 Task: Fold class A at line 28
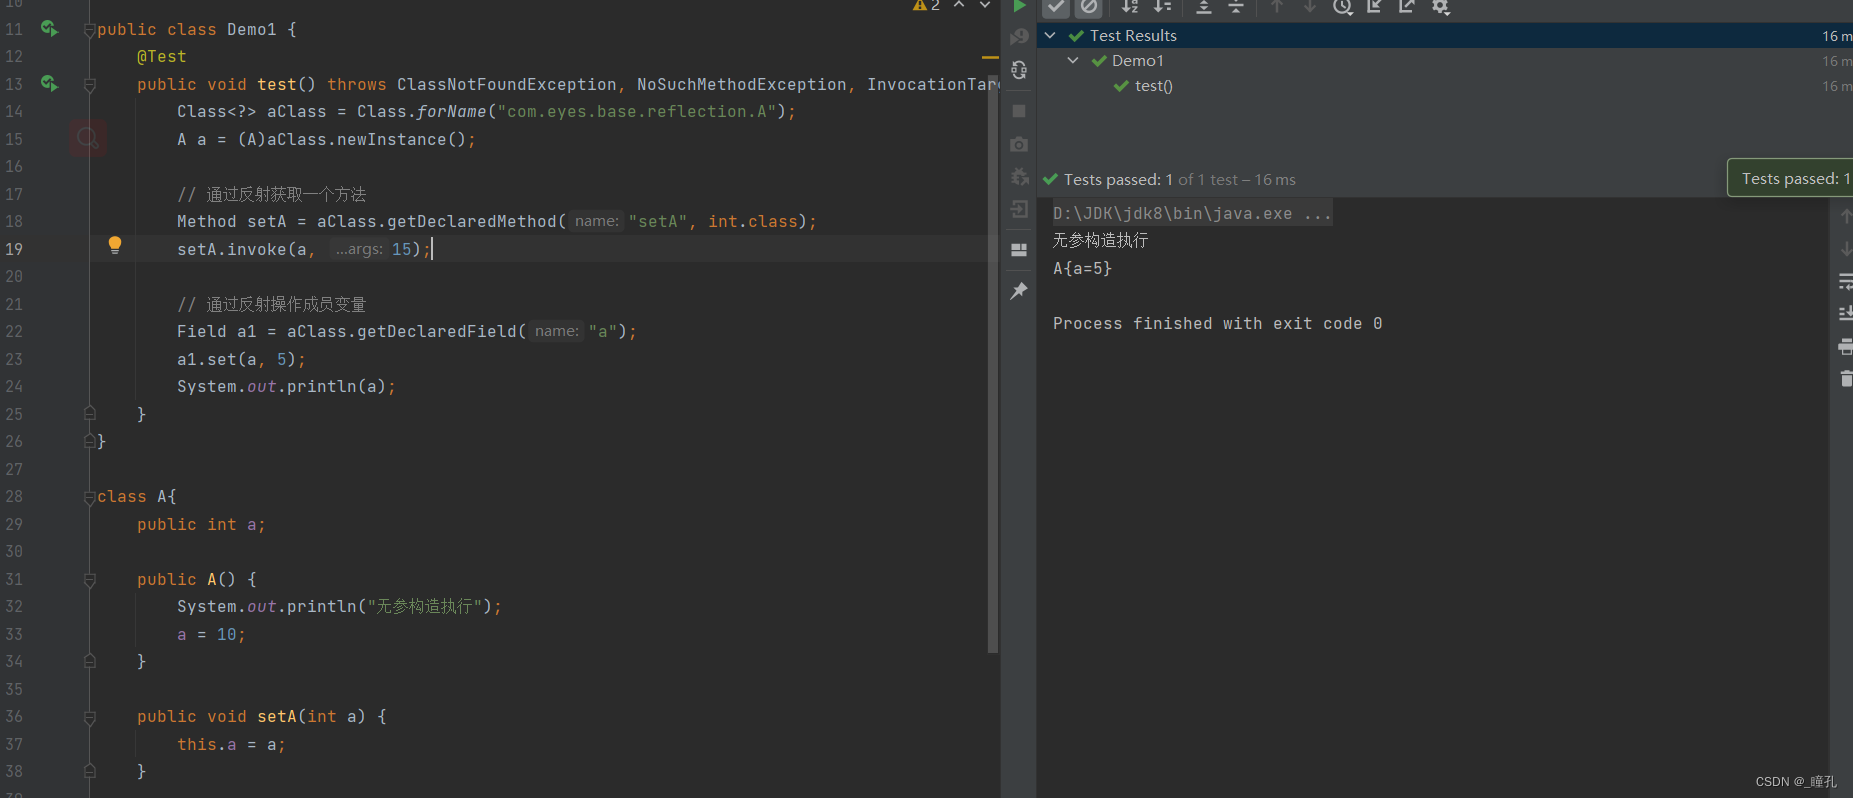pyautogui.click(x=90, y=498)
